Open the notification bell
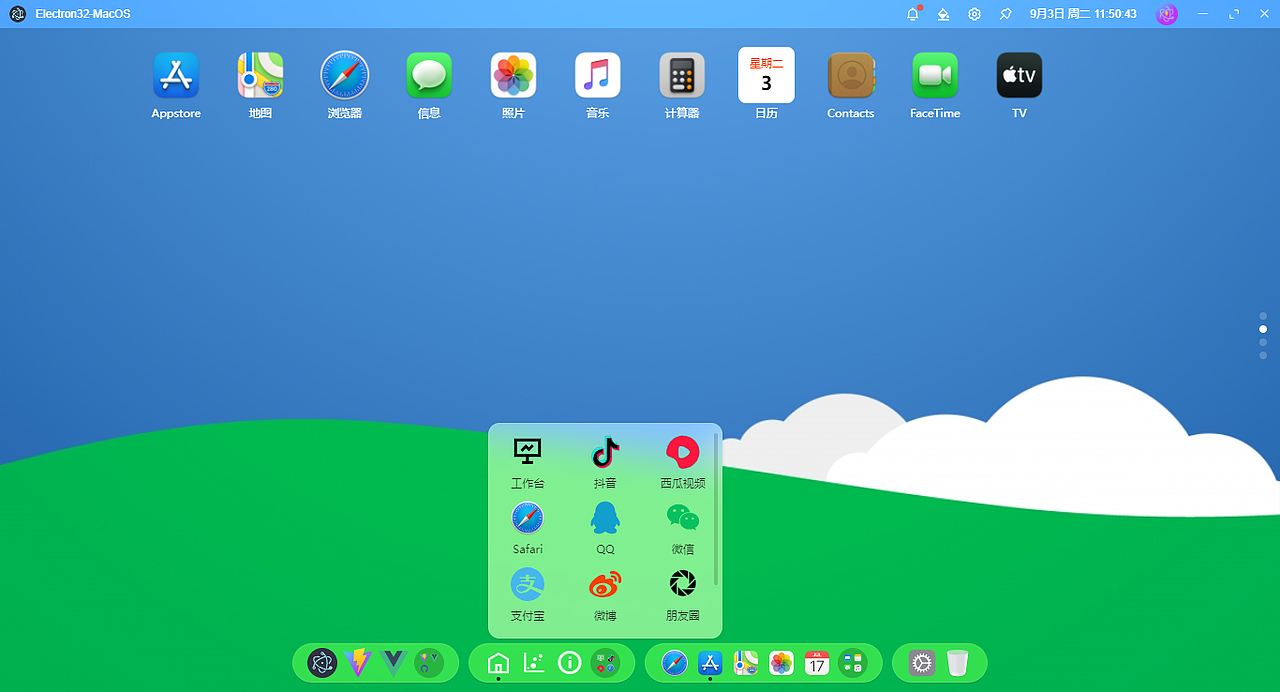1280x692 pixels. pyautogui.click(x=913, y=14)
